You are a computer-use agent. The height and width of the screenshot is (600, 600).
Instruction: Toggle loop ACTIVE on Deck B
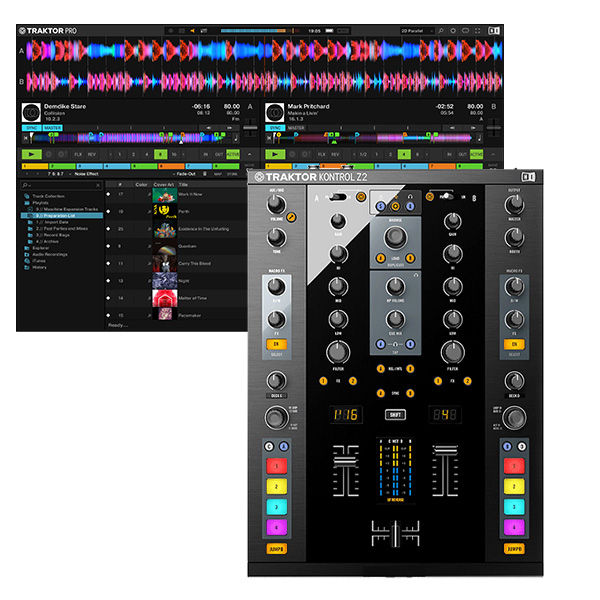(x=476, y=154)
